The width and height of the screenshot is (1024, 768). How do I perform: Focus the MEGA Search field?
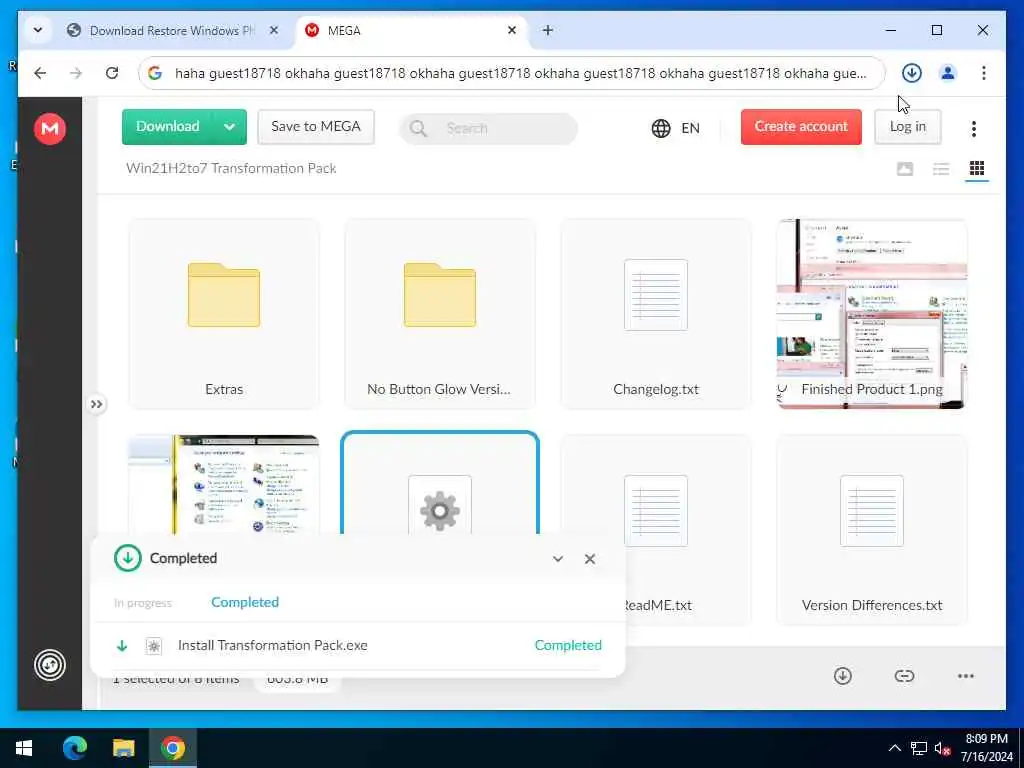(x=488, y=129)
